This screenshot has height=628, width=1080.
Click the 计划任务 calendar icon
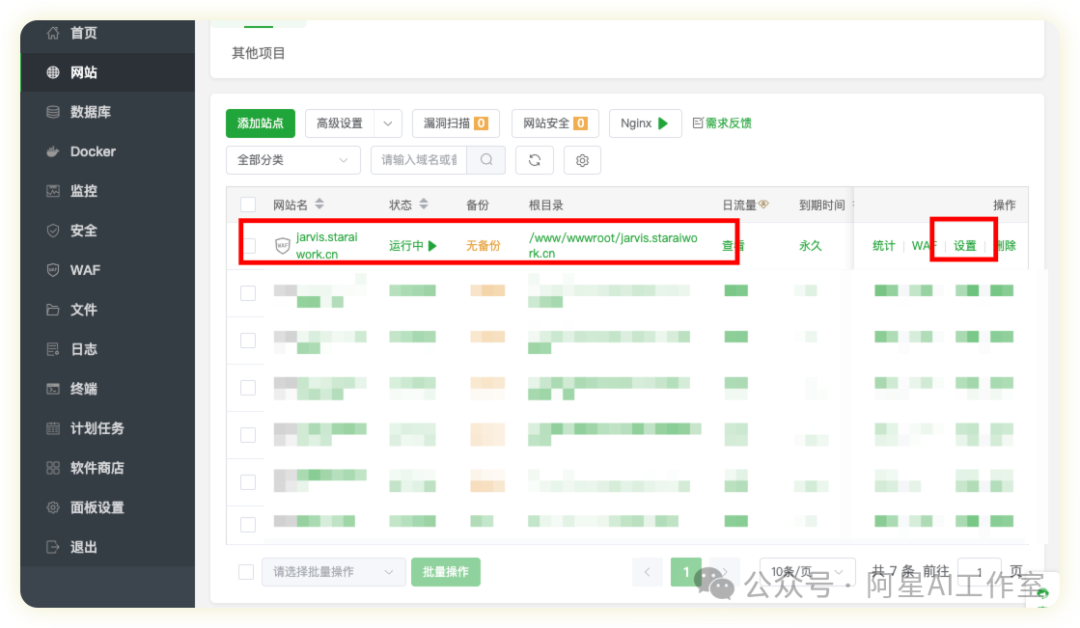(53, 428)
